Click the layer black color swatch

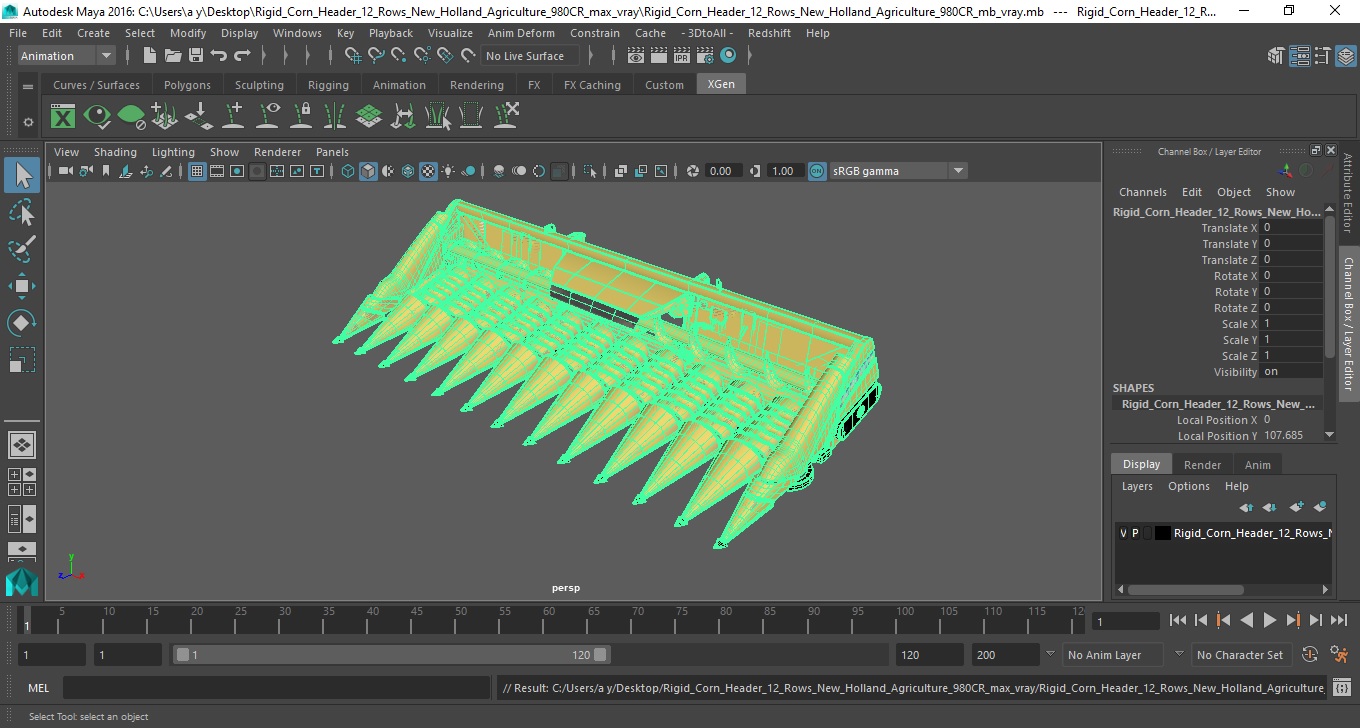coord(1162,533)
